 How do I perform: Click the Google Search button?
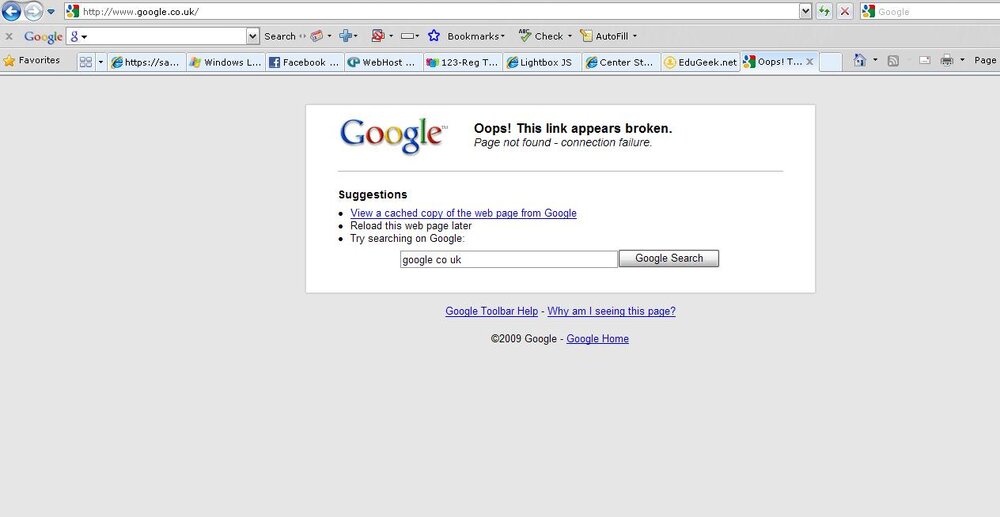pyautogui.click(x=669, y=258)
